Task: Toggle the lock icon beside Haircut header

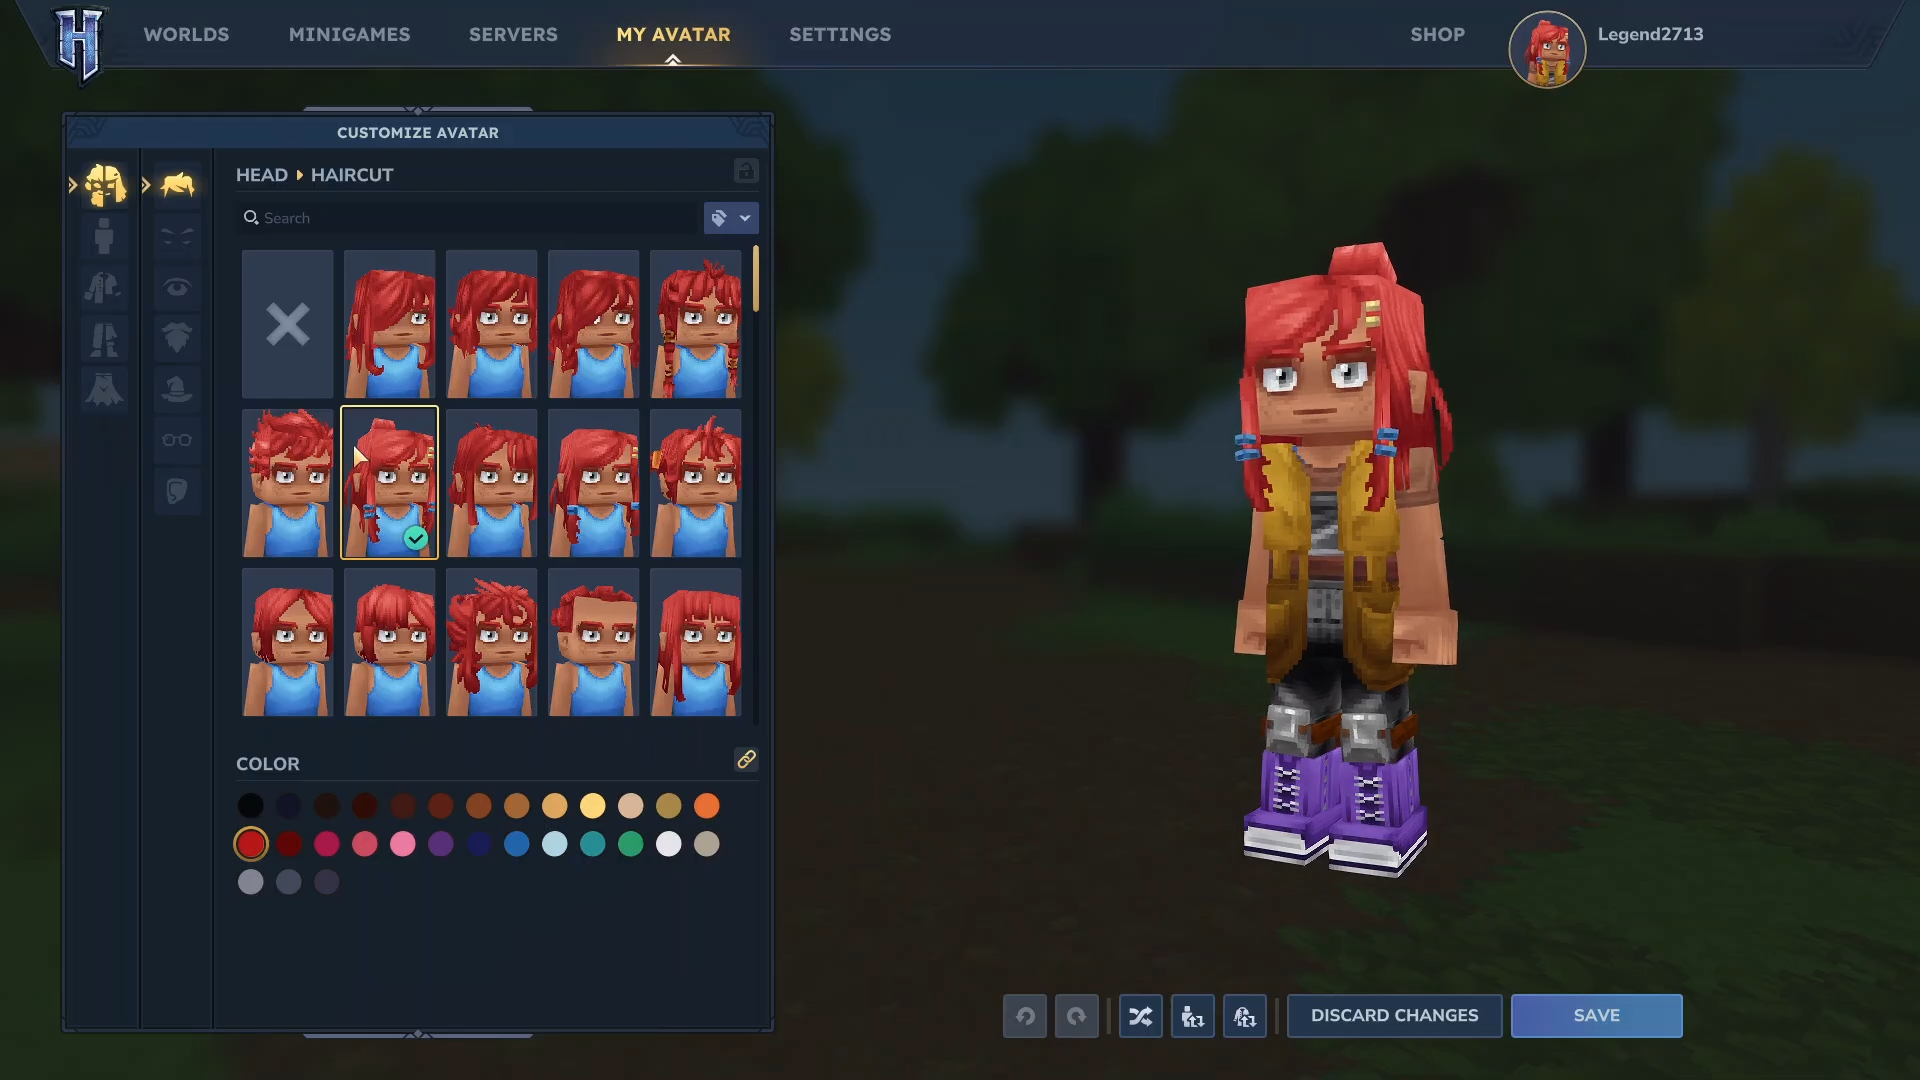Action: click(x=746, y=171)
